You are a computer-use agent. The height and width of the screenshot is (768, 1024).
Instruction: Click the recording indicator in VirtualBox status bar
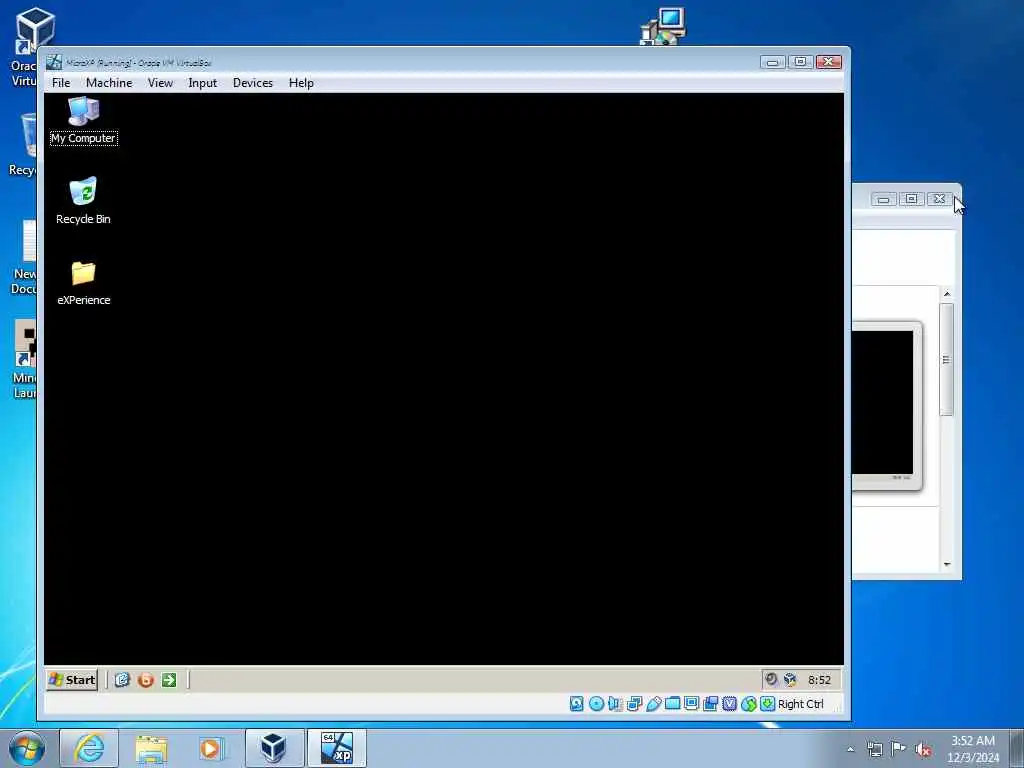click(711, 703)
